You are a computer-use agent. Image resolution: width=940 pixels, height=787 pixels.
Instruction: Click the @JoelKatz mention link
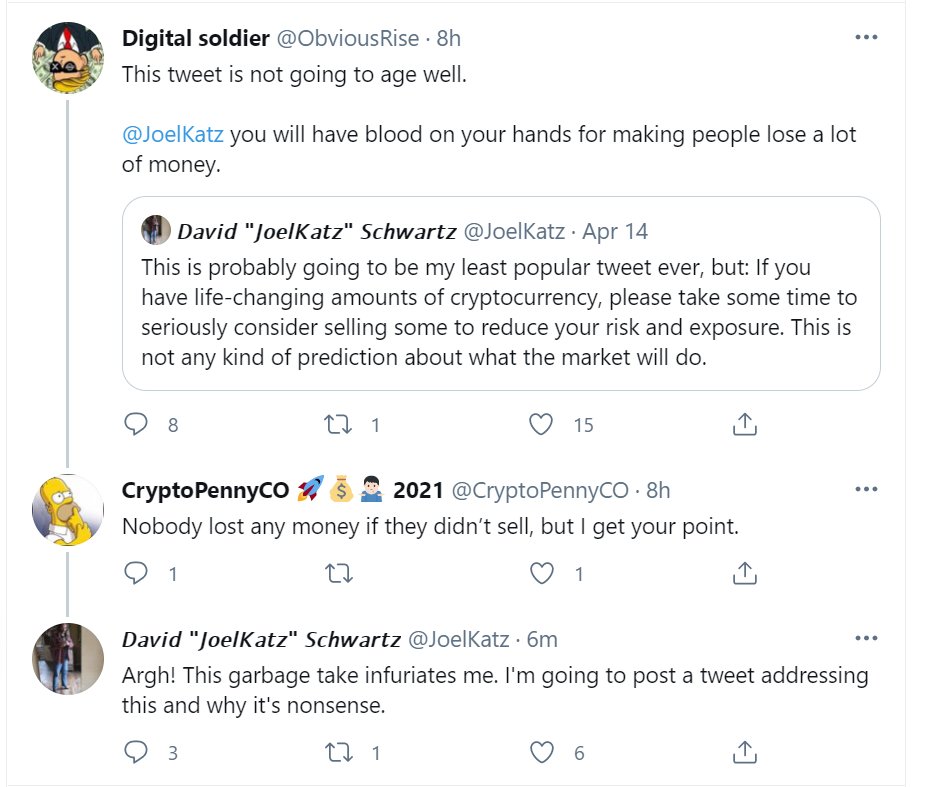coord(172,134)
